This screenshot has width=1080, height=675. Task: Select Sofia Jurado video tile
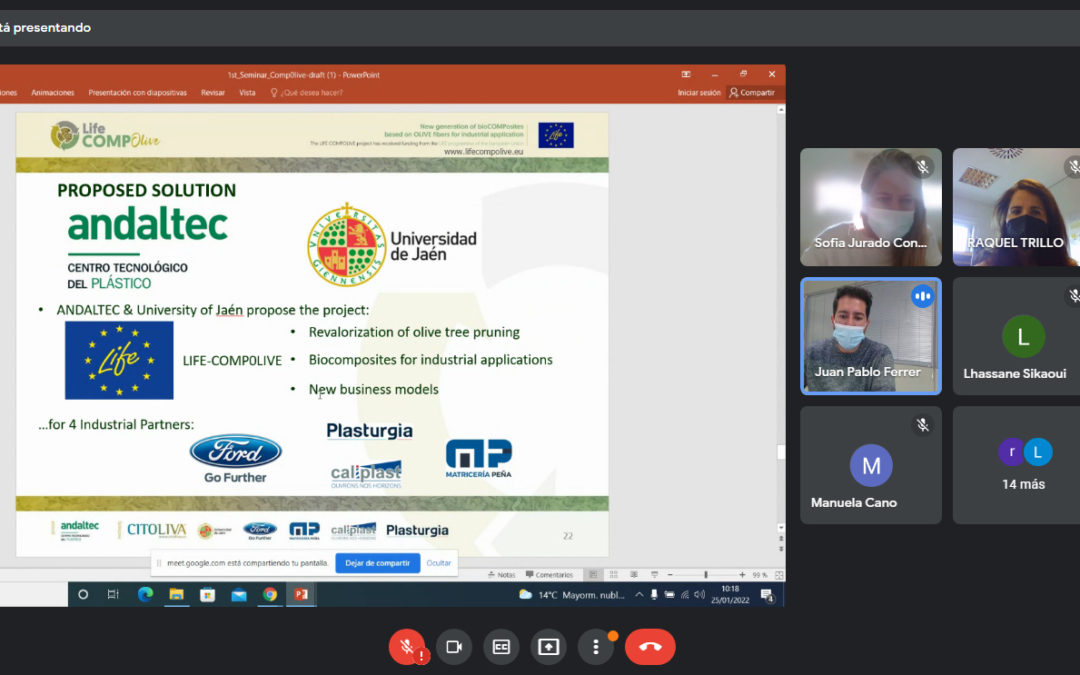871,207
